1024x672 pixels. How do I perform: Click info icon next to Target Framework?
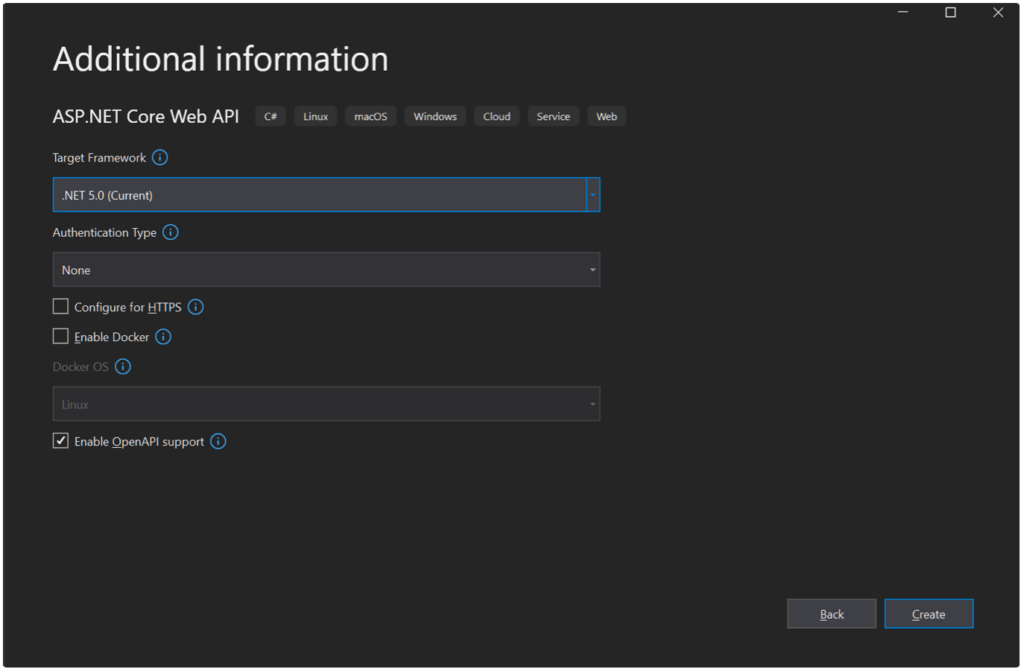(x=160, y=158)
